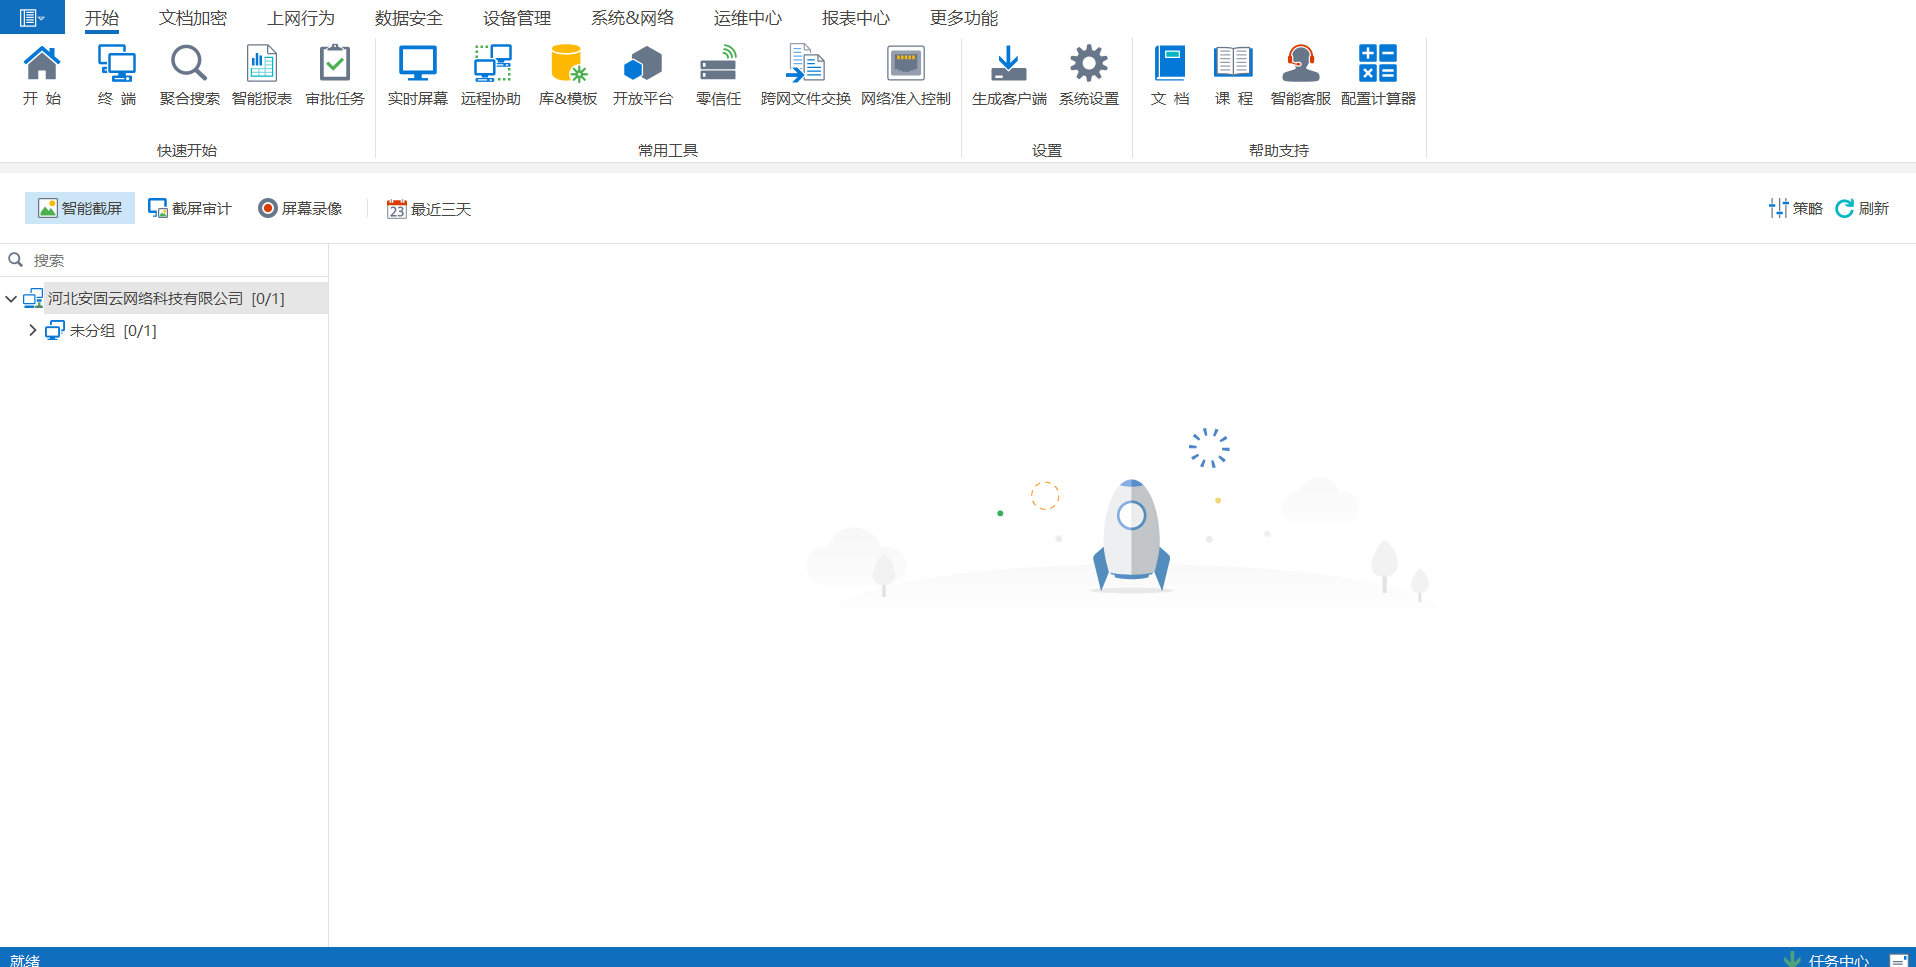This screenshot has width=1916, height=967.
Task: Switch to 屏幕录像 recording view
Action: tap(300, 208)
